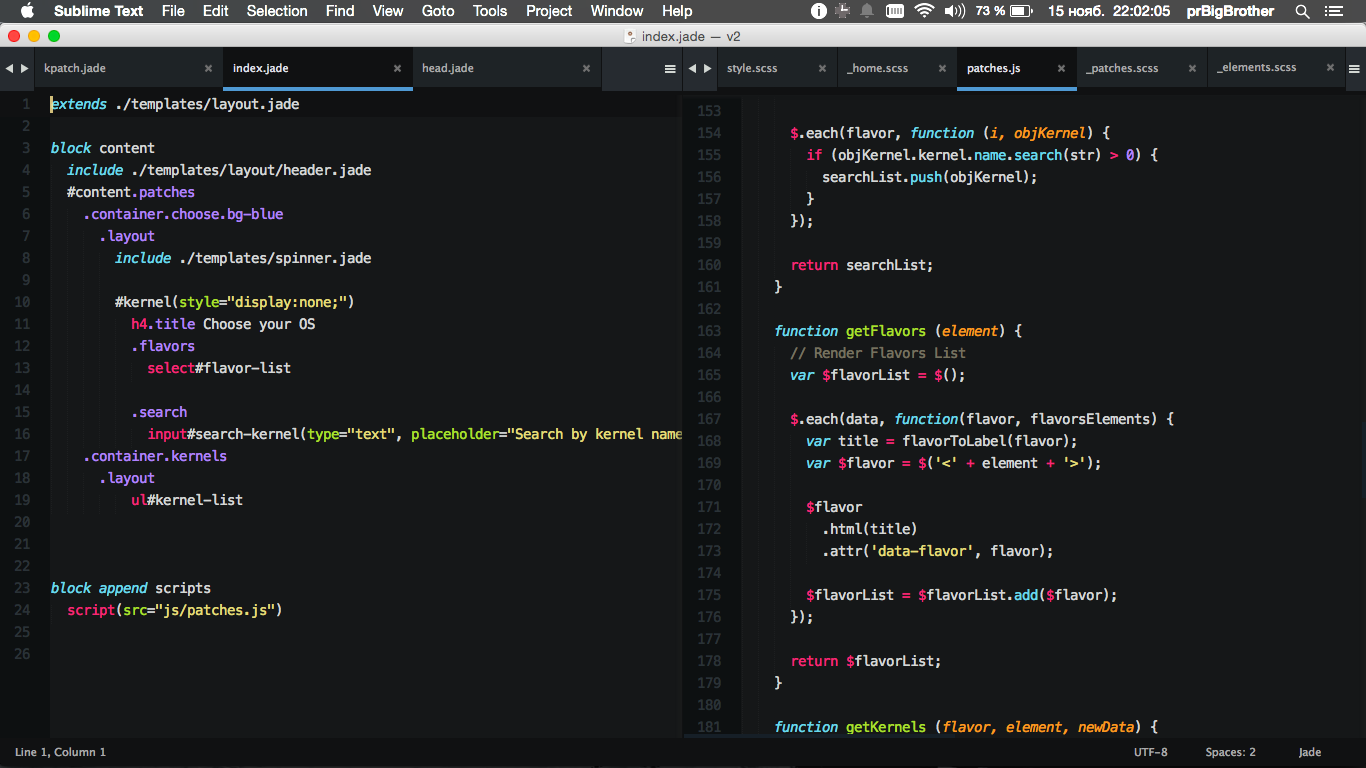Close the patches.js tab
The width and height of the screenshot is (1366, 768).
tap(1061, 69)
